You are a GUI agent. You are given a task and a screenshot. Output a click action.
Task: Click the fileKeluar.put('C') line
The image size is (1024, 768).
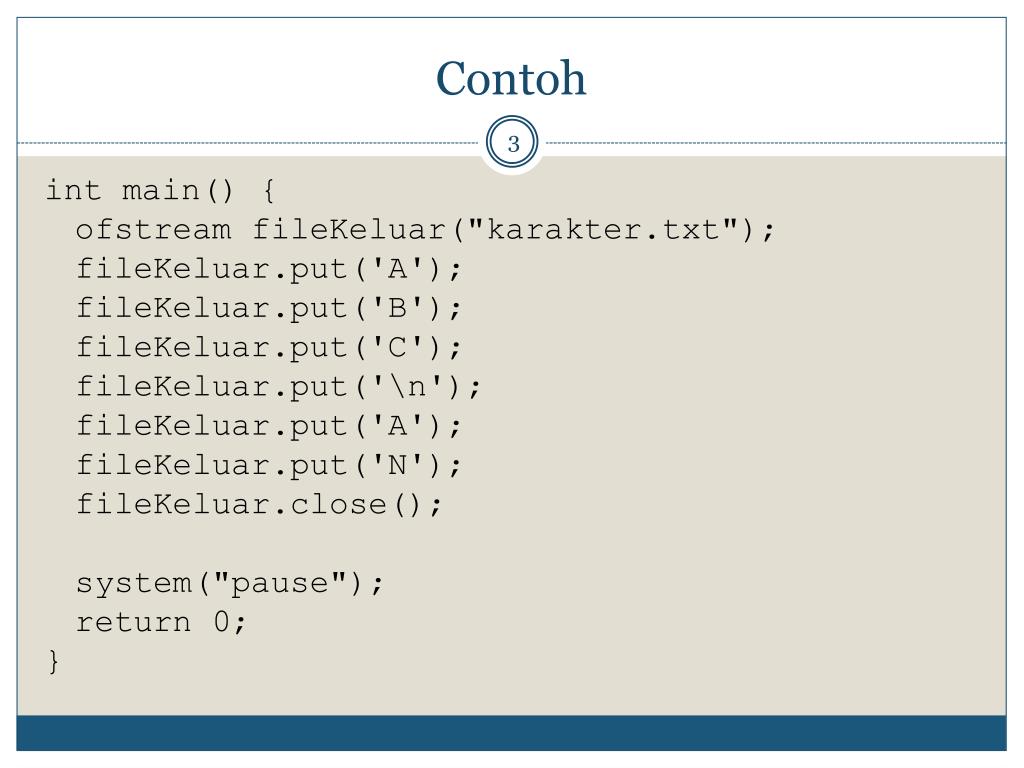click(x=269, y=347)
